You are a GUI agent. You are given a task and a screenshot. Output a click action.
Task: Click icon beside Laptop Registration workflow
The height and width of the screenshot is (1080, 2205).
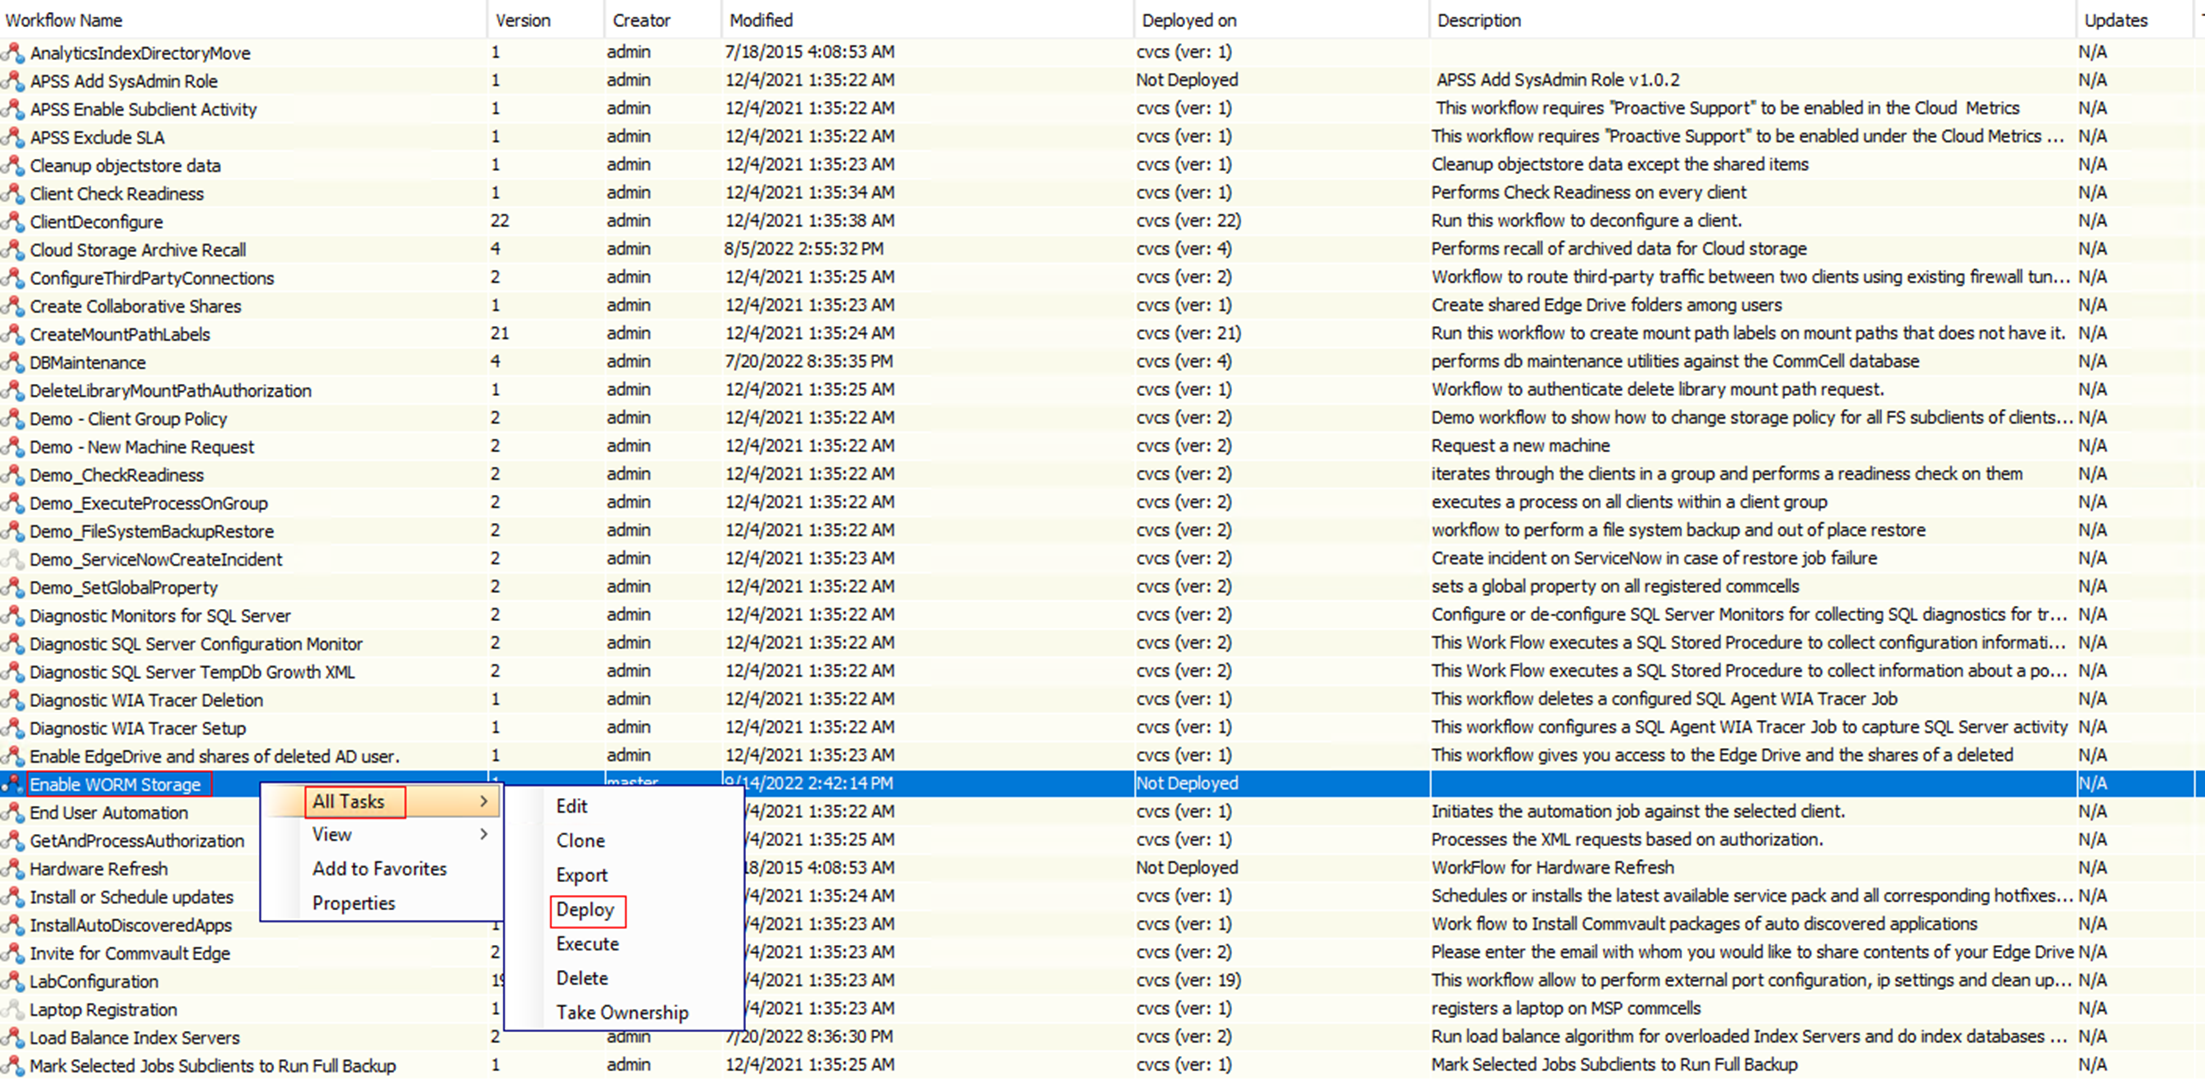coord(14,1010)
